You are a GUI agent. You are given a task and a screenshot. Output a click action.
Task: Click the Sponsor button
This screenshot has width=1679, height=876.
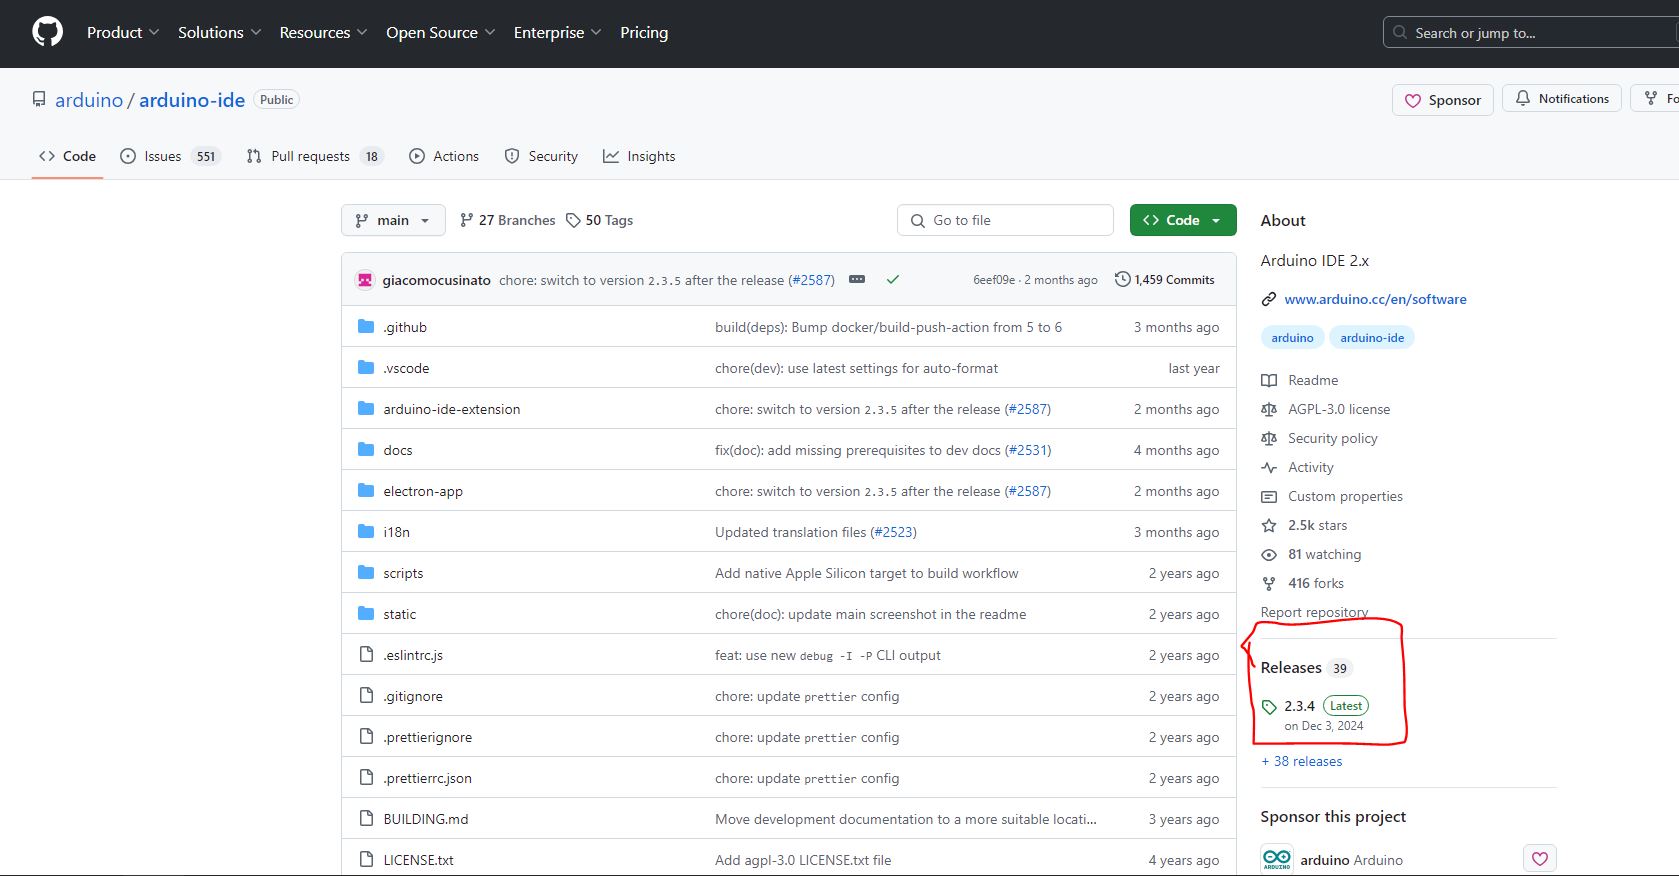(x=1443, y=100)
